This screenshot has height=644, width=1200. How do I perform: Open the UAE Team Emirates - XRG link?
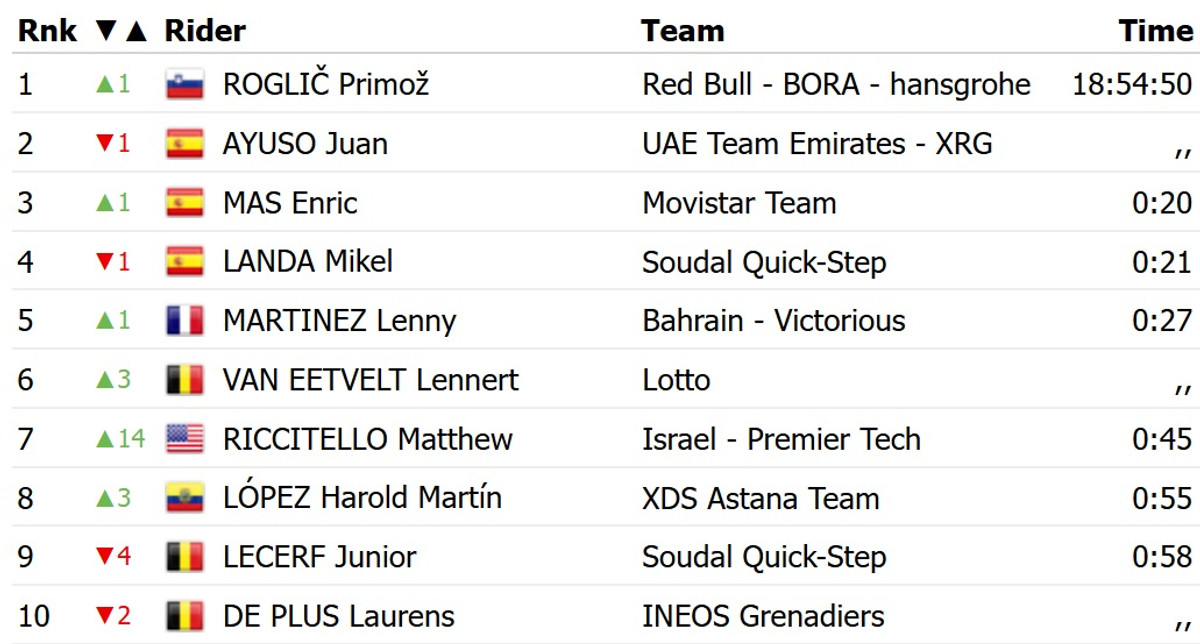point(817,144)
